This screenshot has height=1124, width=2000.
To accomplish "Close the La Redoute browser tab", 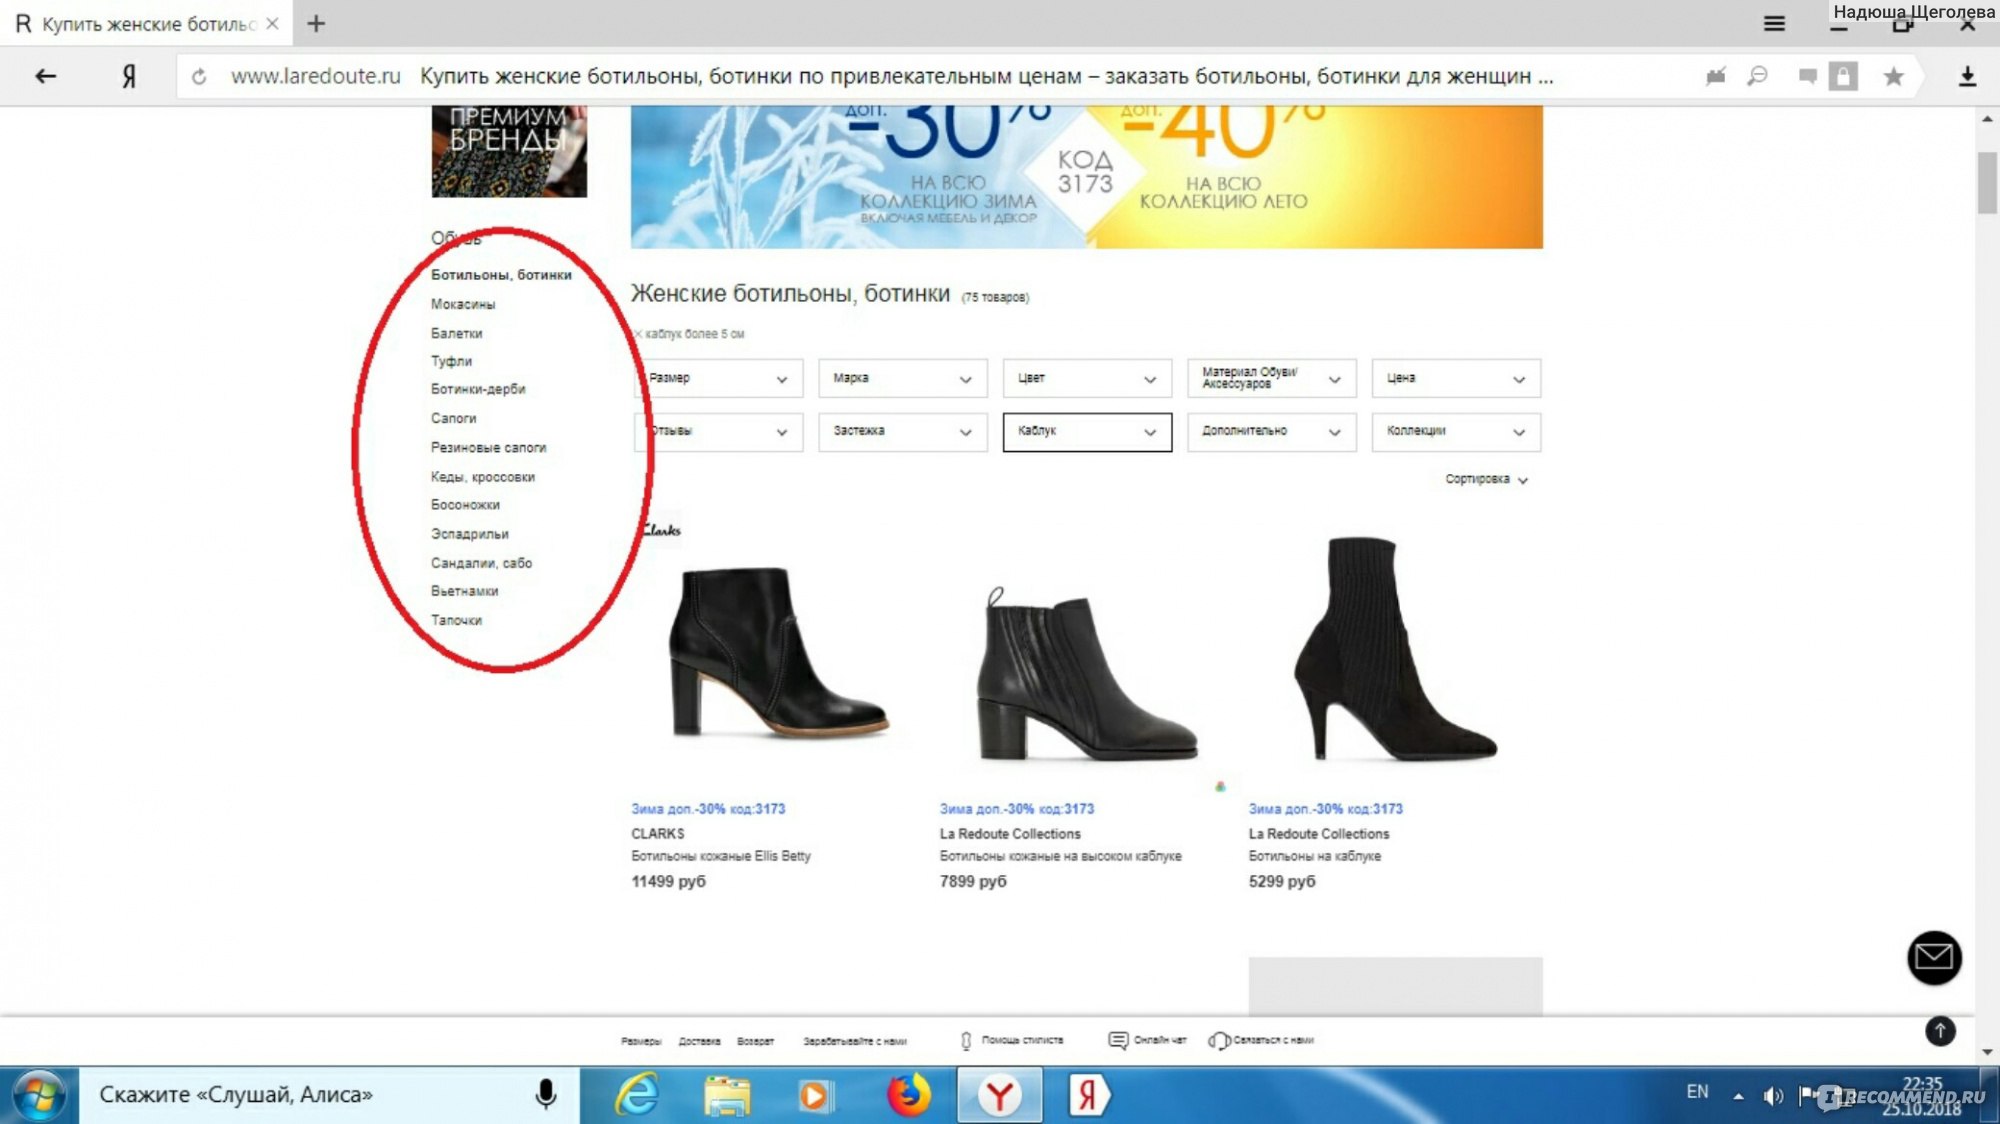I will click(272, 23).
